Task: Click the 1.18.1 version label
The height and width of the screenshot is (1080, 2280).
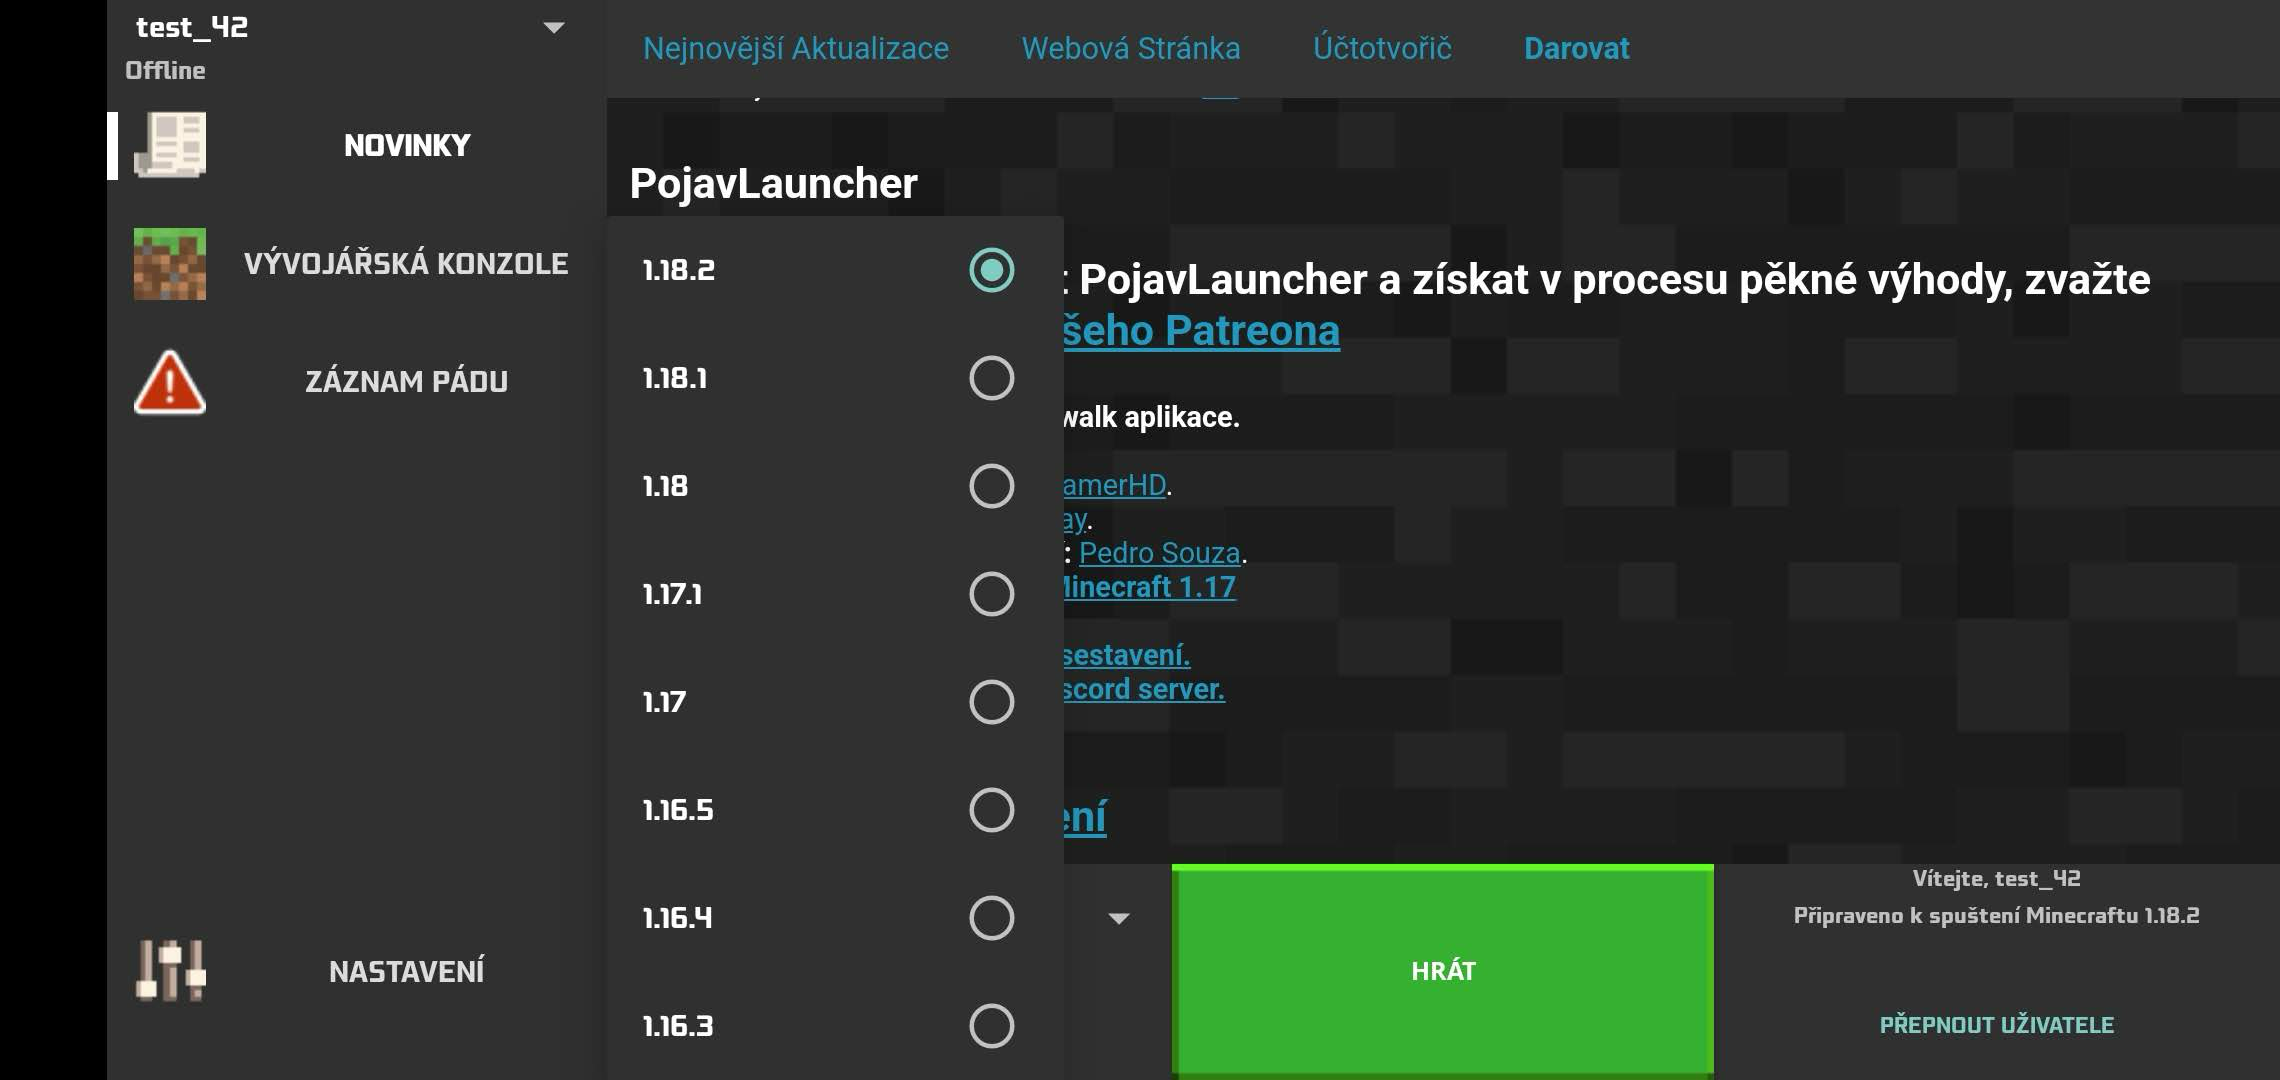Action: click(675, 378)
